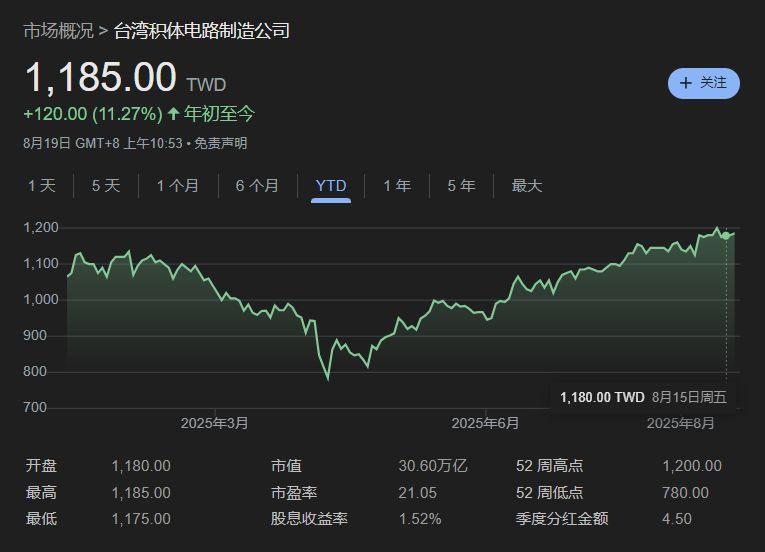Click the 2025年8月 axis label

click(681, 423)
